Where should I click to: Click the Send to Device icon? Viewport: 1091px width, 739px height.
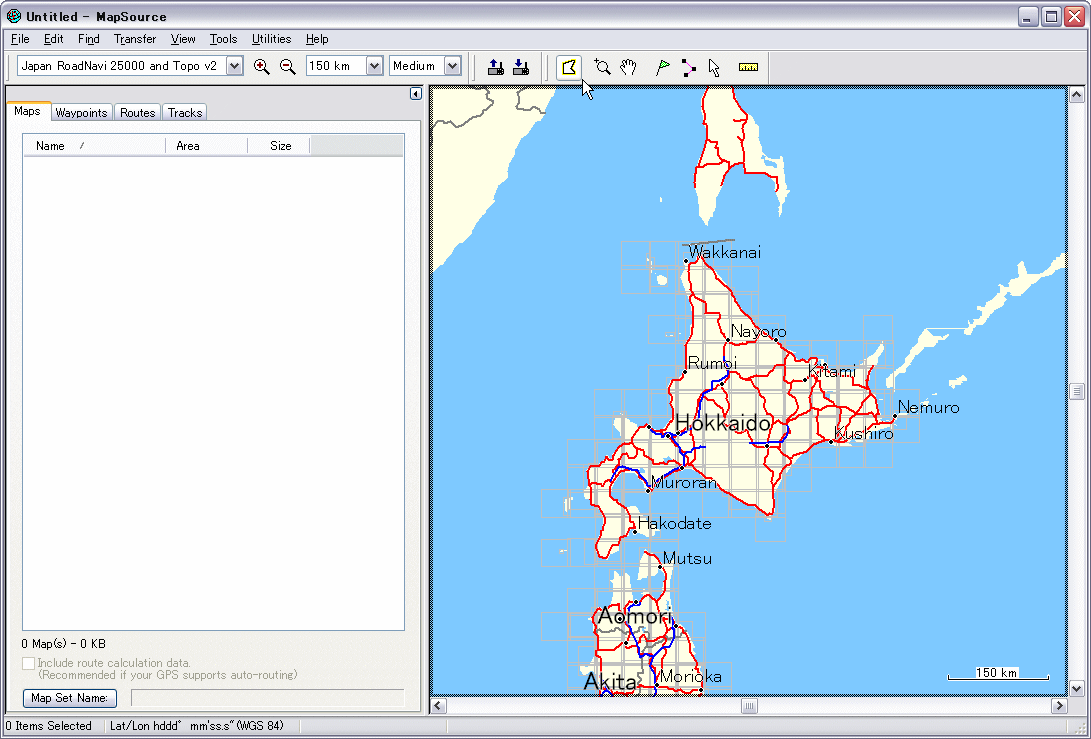[x=495, y=67]
